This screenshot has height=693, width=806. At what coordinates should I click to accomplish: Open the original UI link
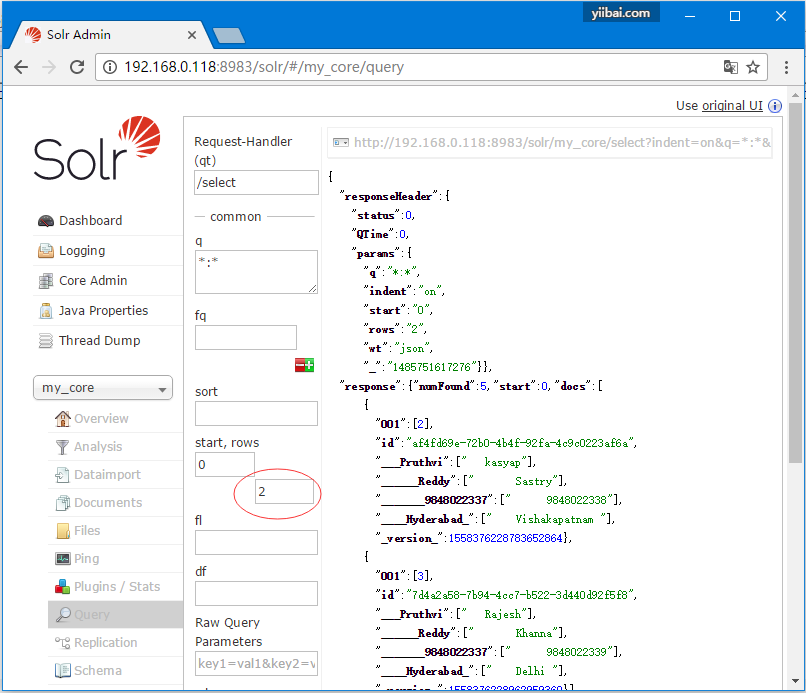732,106
